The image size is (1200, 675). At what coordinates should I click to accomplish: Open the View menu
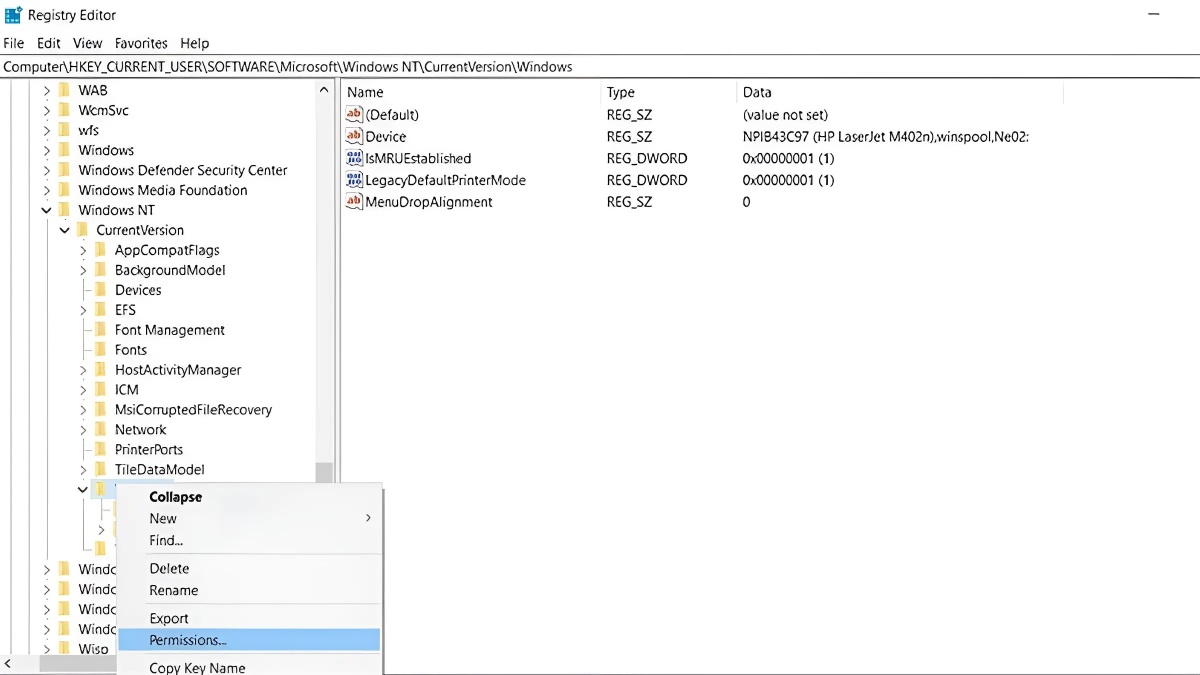pyautogui.click(x=87, y=43)
